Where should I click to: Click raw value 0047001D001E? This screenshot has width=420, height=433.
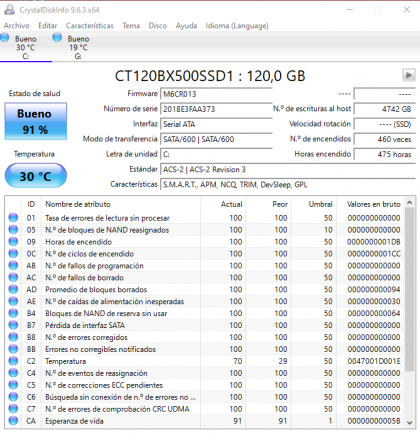click(x=374, y=361)
